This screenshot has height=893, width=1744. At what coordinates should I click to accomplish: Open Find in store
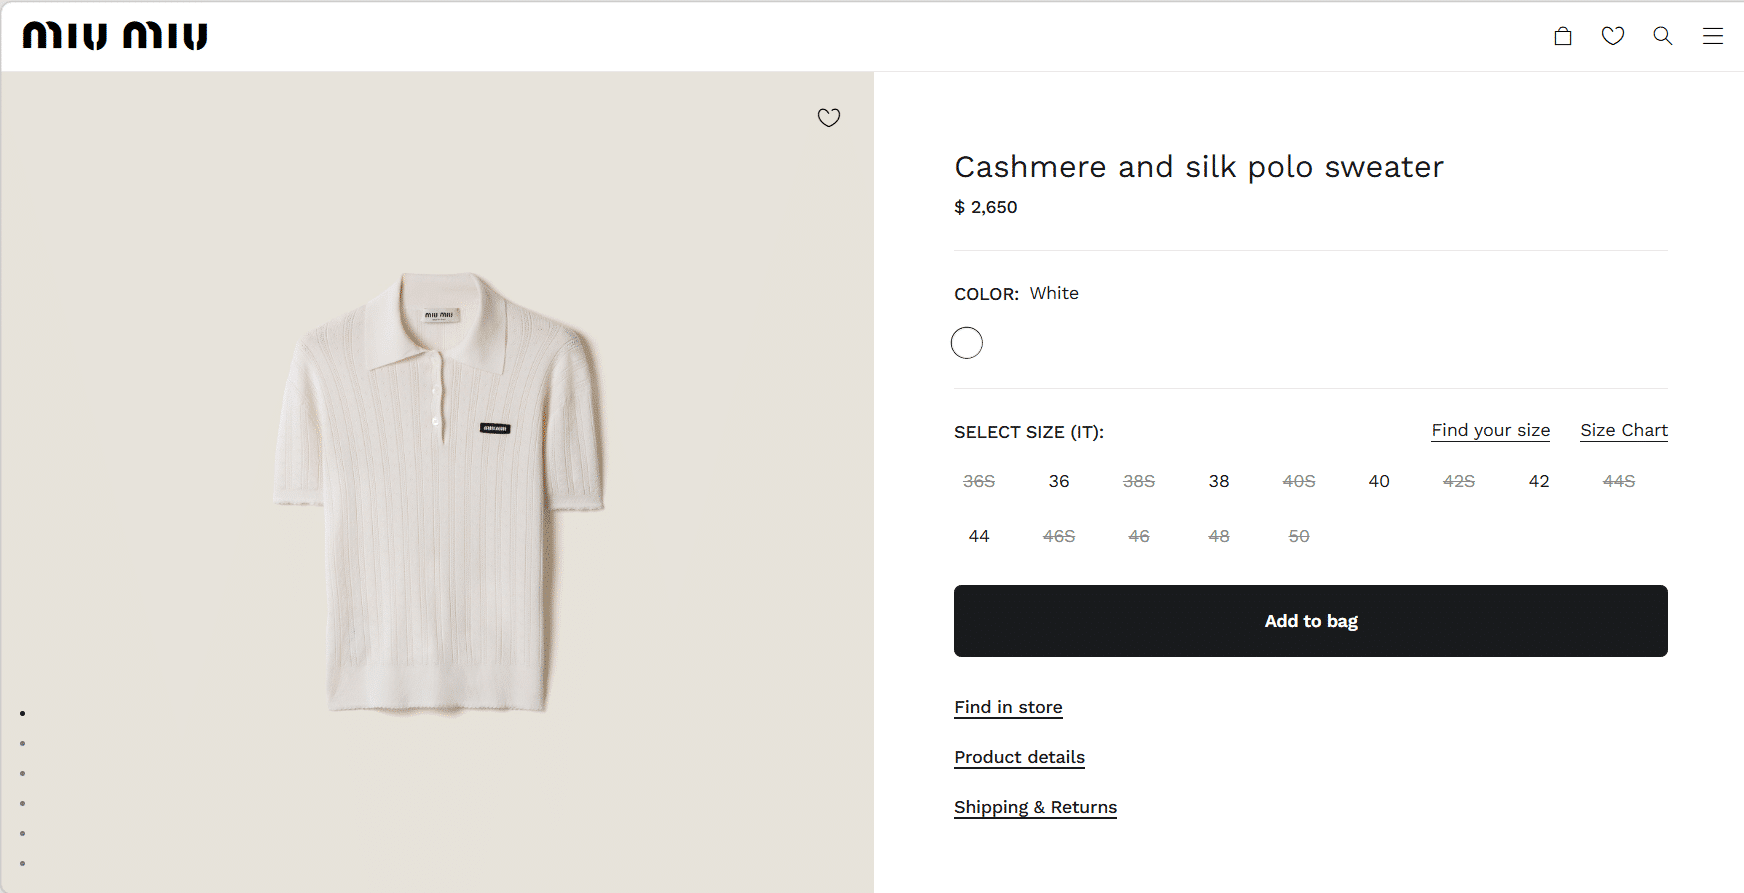point(1008,707)
